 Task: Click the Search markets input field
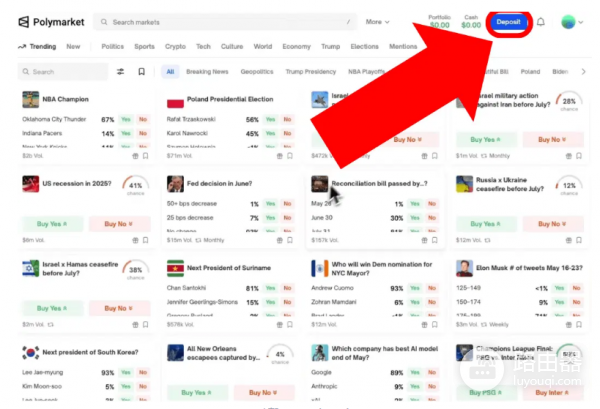(x=230, y=21)
